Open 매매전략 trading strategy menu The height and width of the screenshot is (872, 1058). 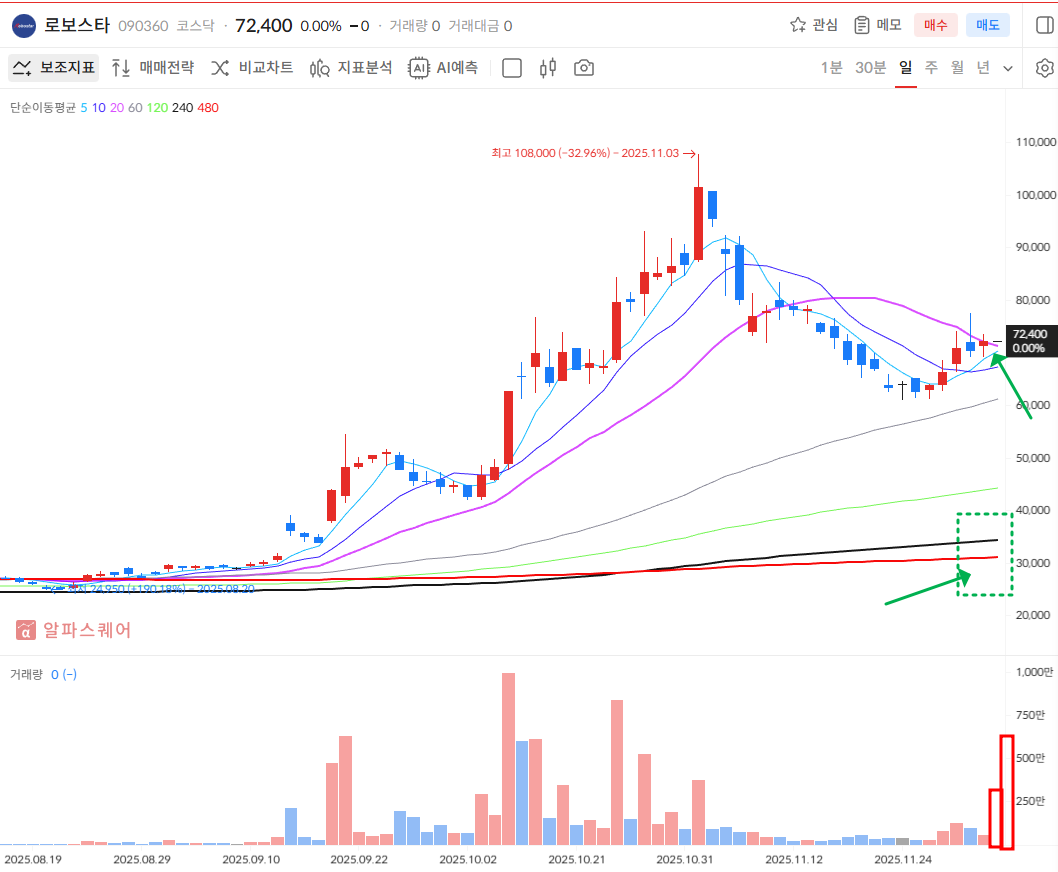(x=153, y=68)
